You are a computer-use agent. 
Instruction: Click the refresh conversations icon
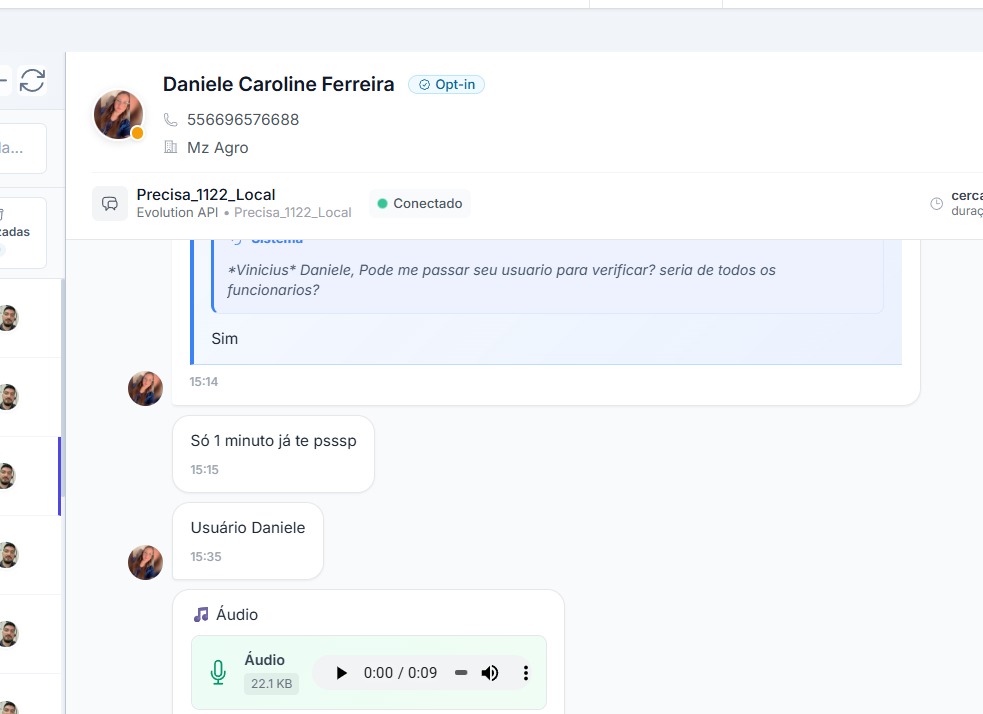tap(33, 81)
